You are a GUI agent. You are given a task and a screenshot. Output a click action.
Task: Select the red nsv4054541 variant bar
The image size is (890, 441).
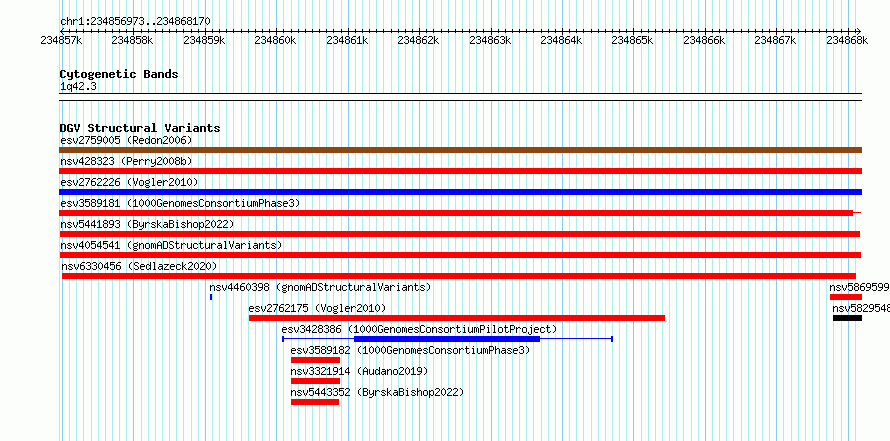coord(460,255)
